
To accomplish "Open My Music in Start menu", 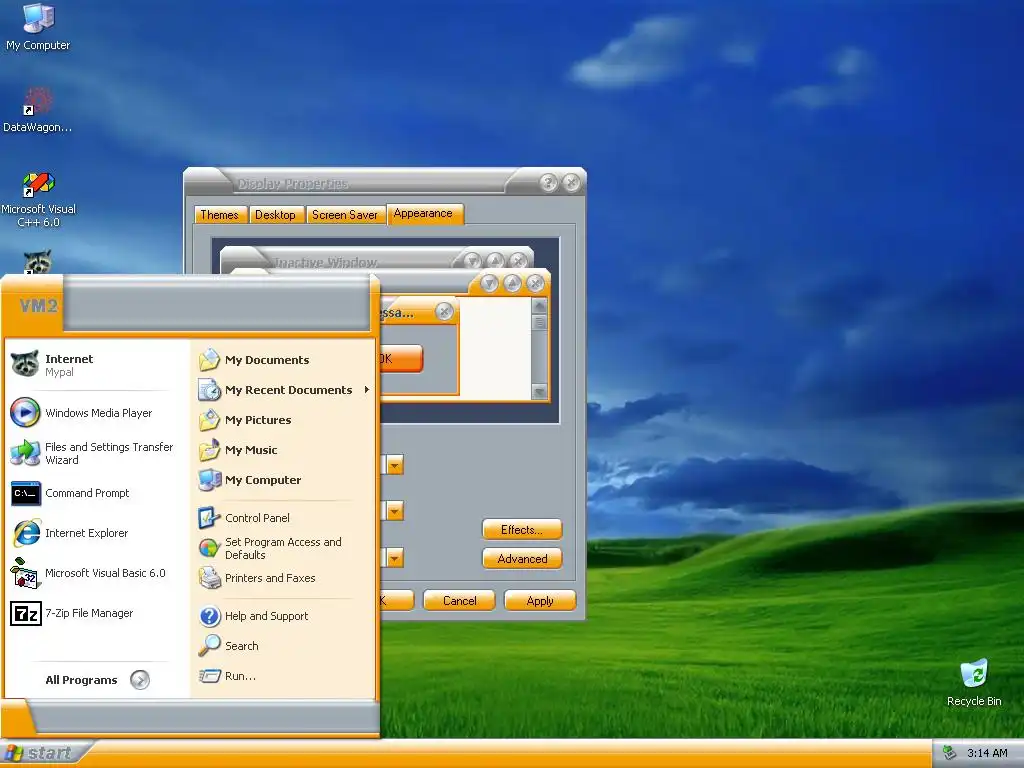I will pyautogui.click(x=284, y=450).
